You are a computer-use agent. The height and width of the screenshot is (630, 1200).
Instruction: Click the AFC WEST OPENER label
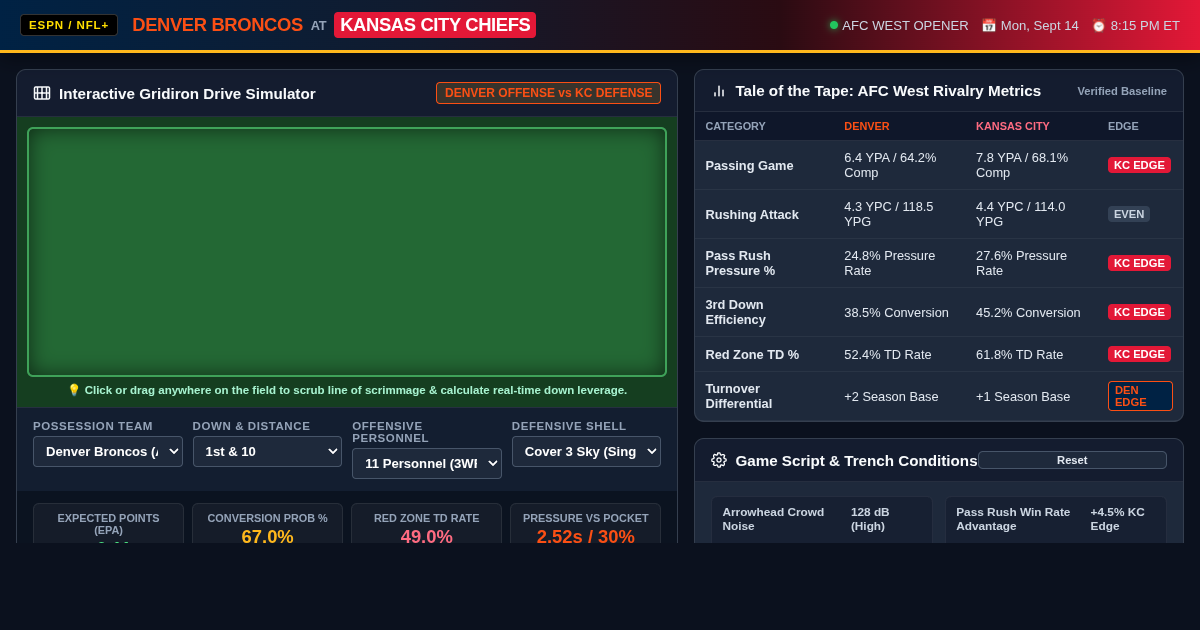905,25
